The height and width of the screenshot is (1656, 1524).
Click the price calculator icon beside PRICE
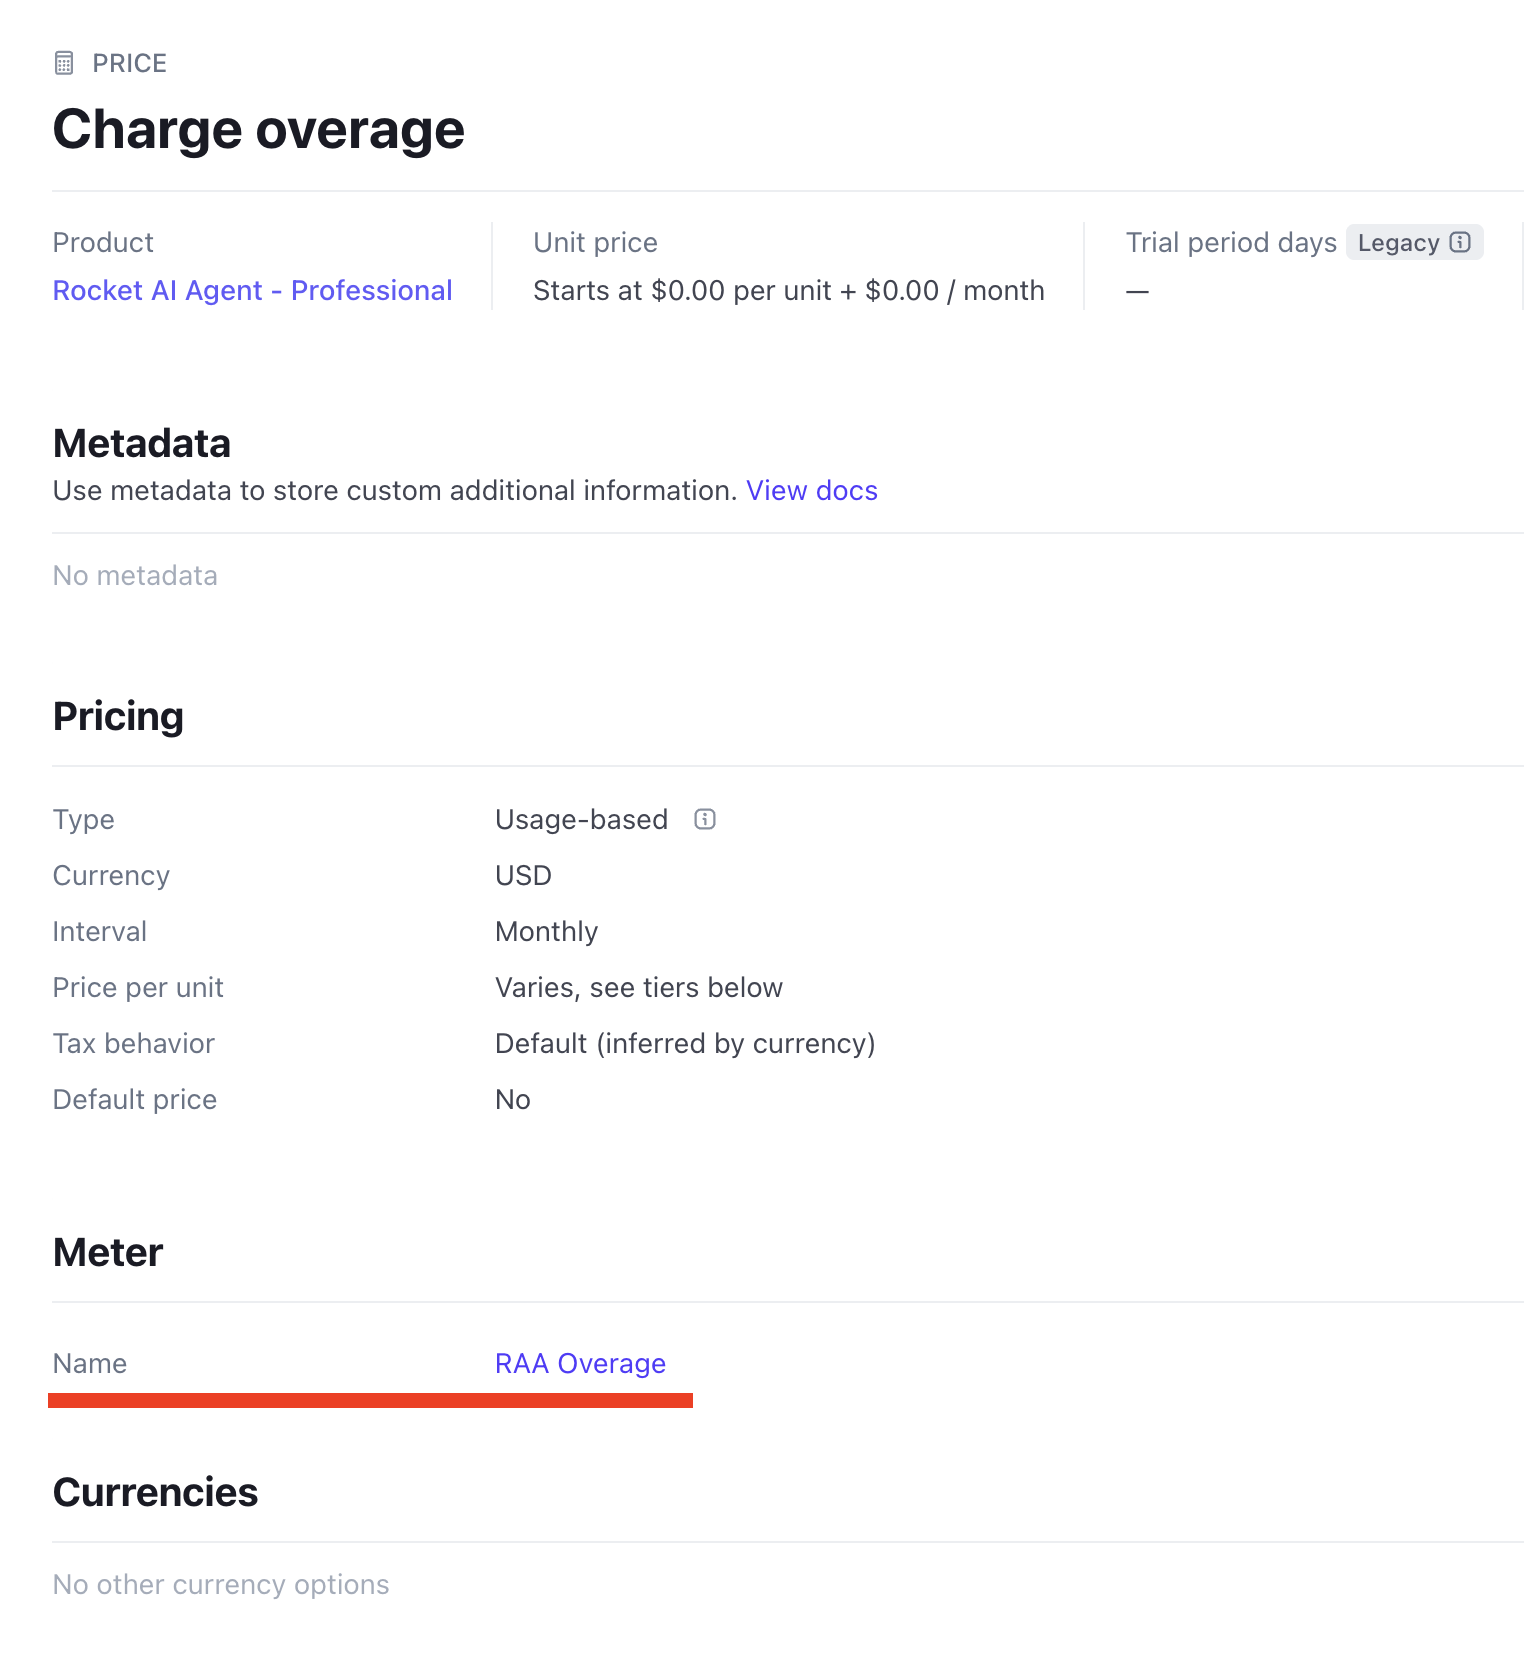tap(64, 63)
